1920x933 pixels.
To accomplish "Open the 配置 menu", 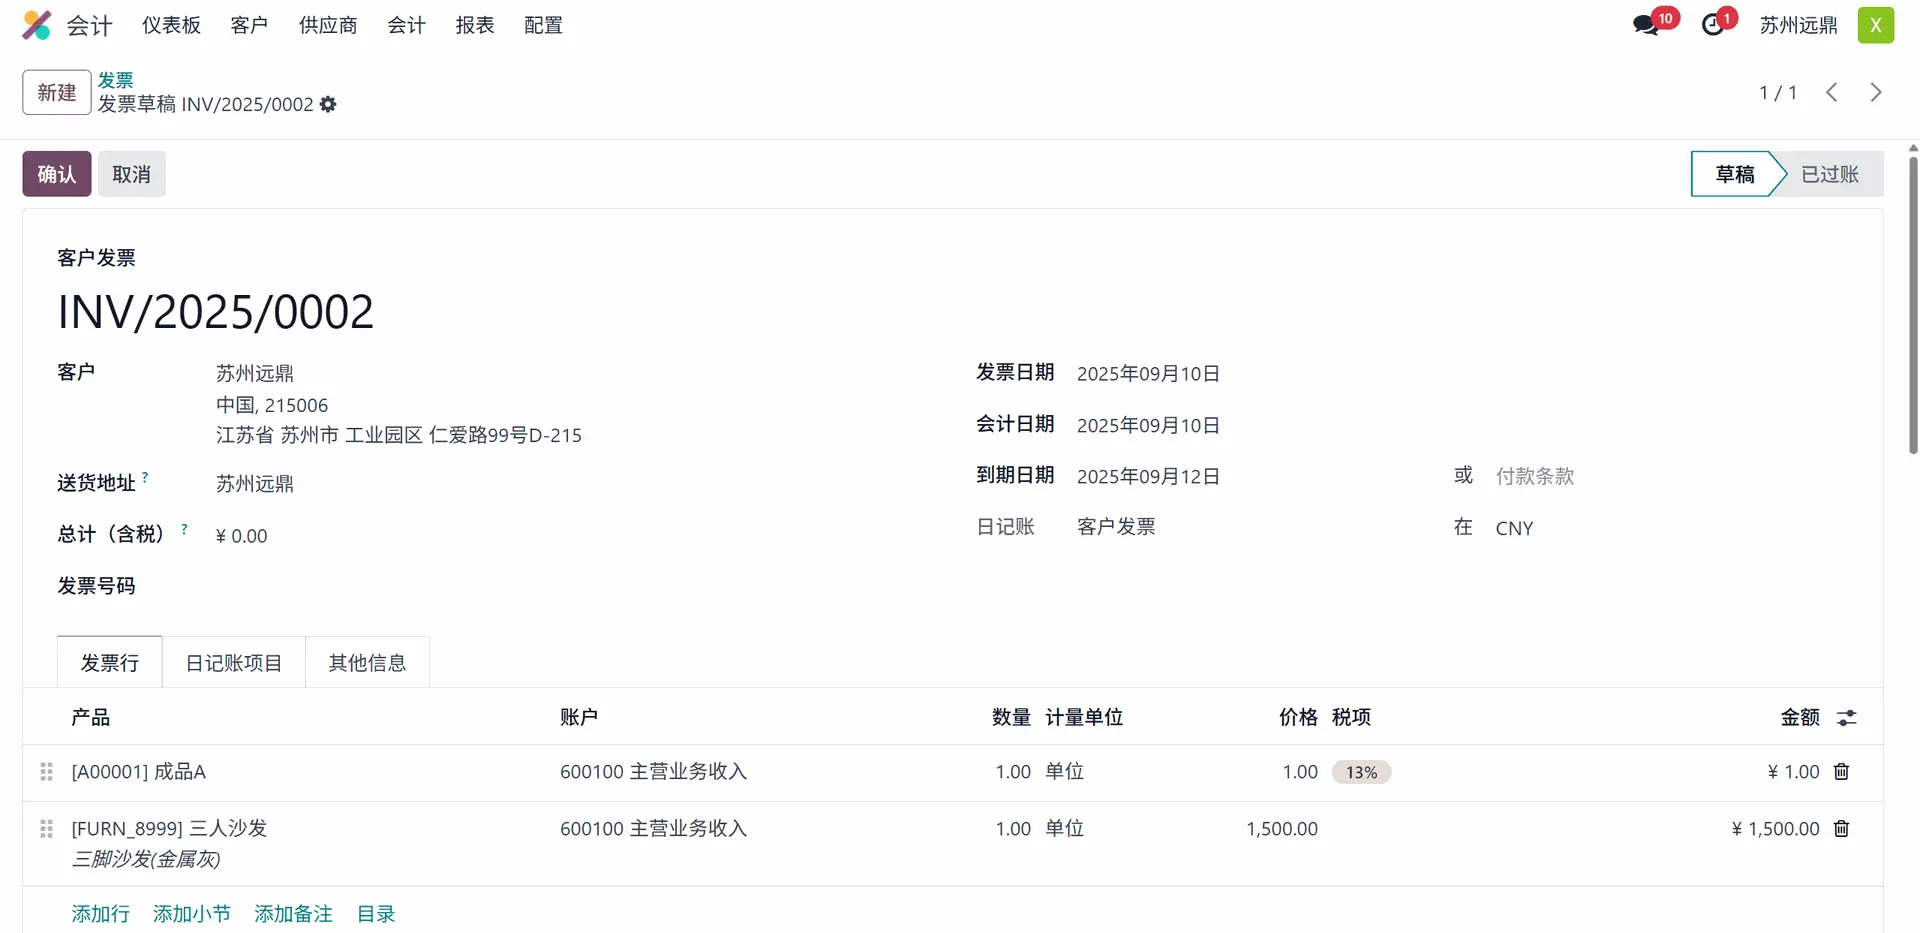I will 543,25.
